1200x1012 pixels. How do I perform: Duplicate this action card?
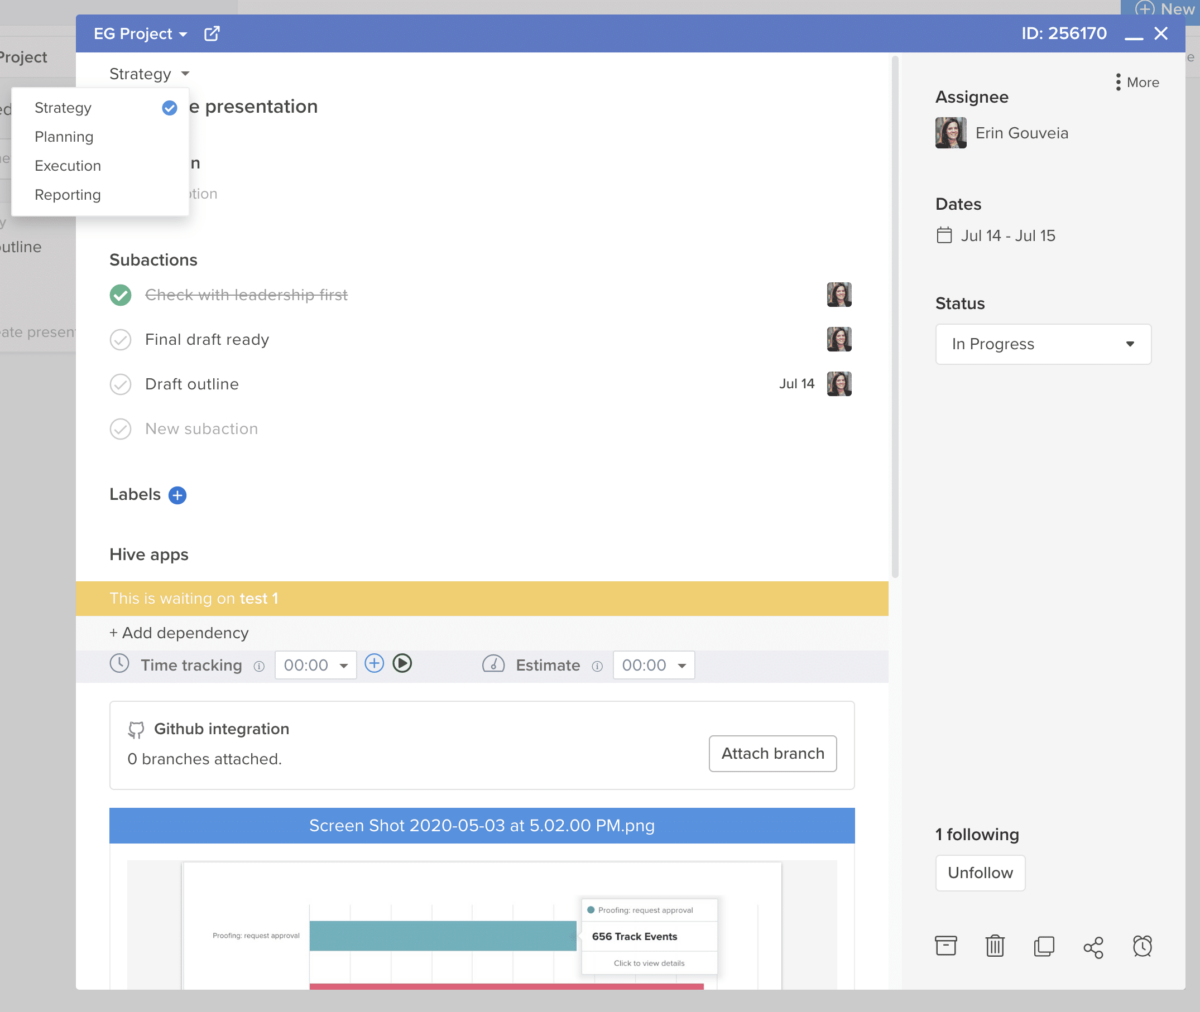coord(1044,945)
